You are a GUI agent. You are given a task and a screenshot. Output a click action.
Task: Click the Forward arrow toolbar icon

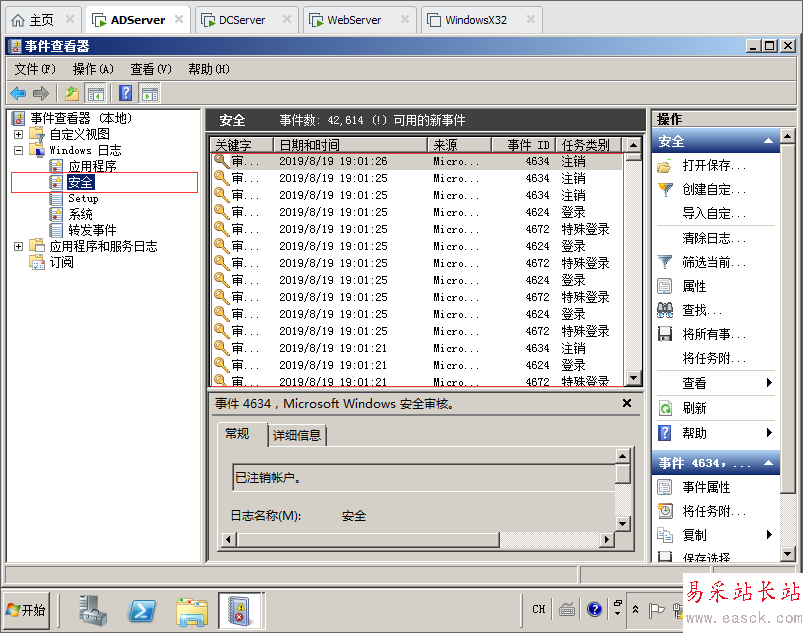coord(40,93)
